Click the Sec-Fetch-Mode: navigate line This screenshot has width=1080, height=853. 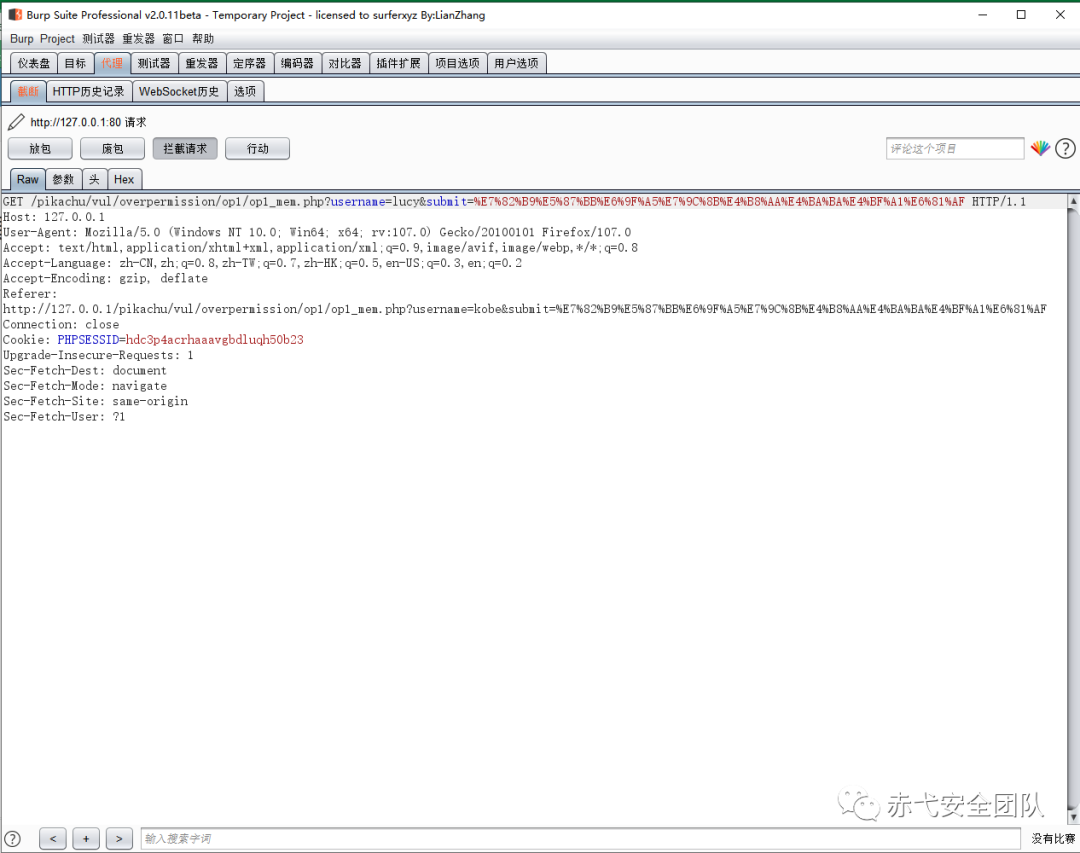[85, 385]
